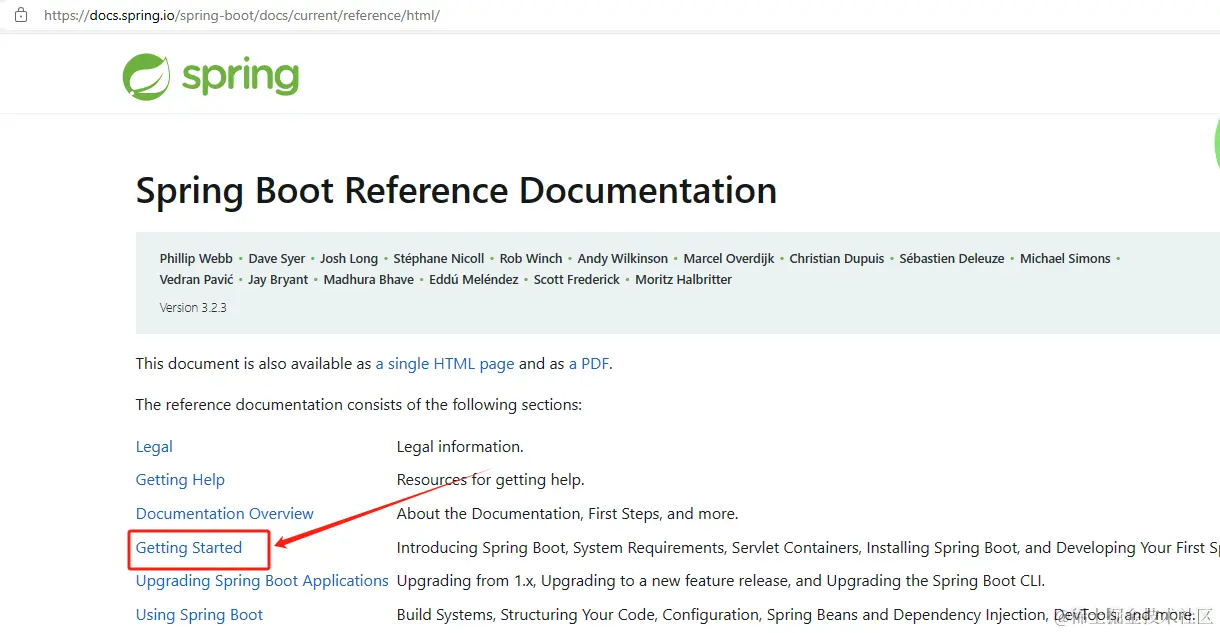Click author name Dave Syer
1220x633 pixels.
(277, 258)
